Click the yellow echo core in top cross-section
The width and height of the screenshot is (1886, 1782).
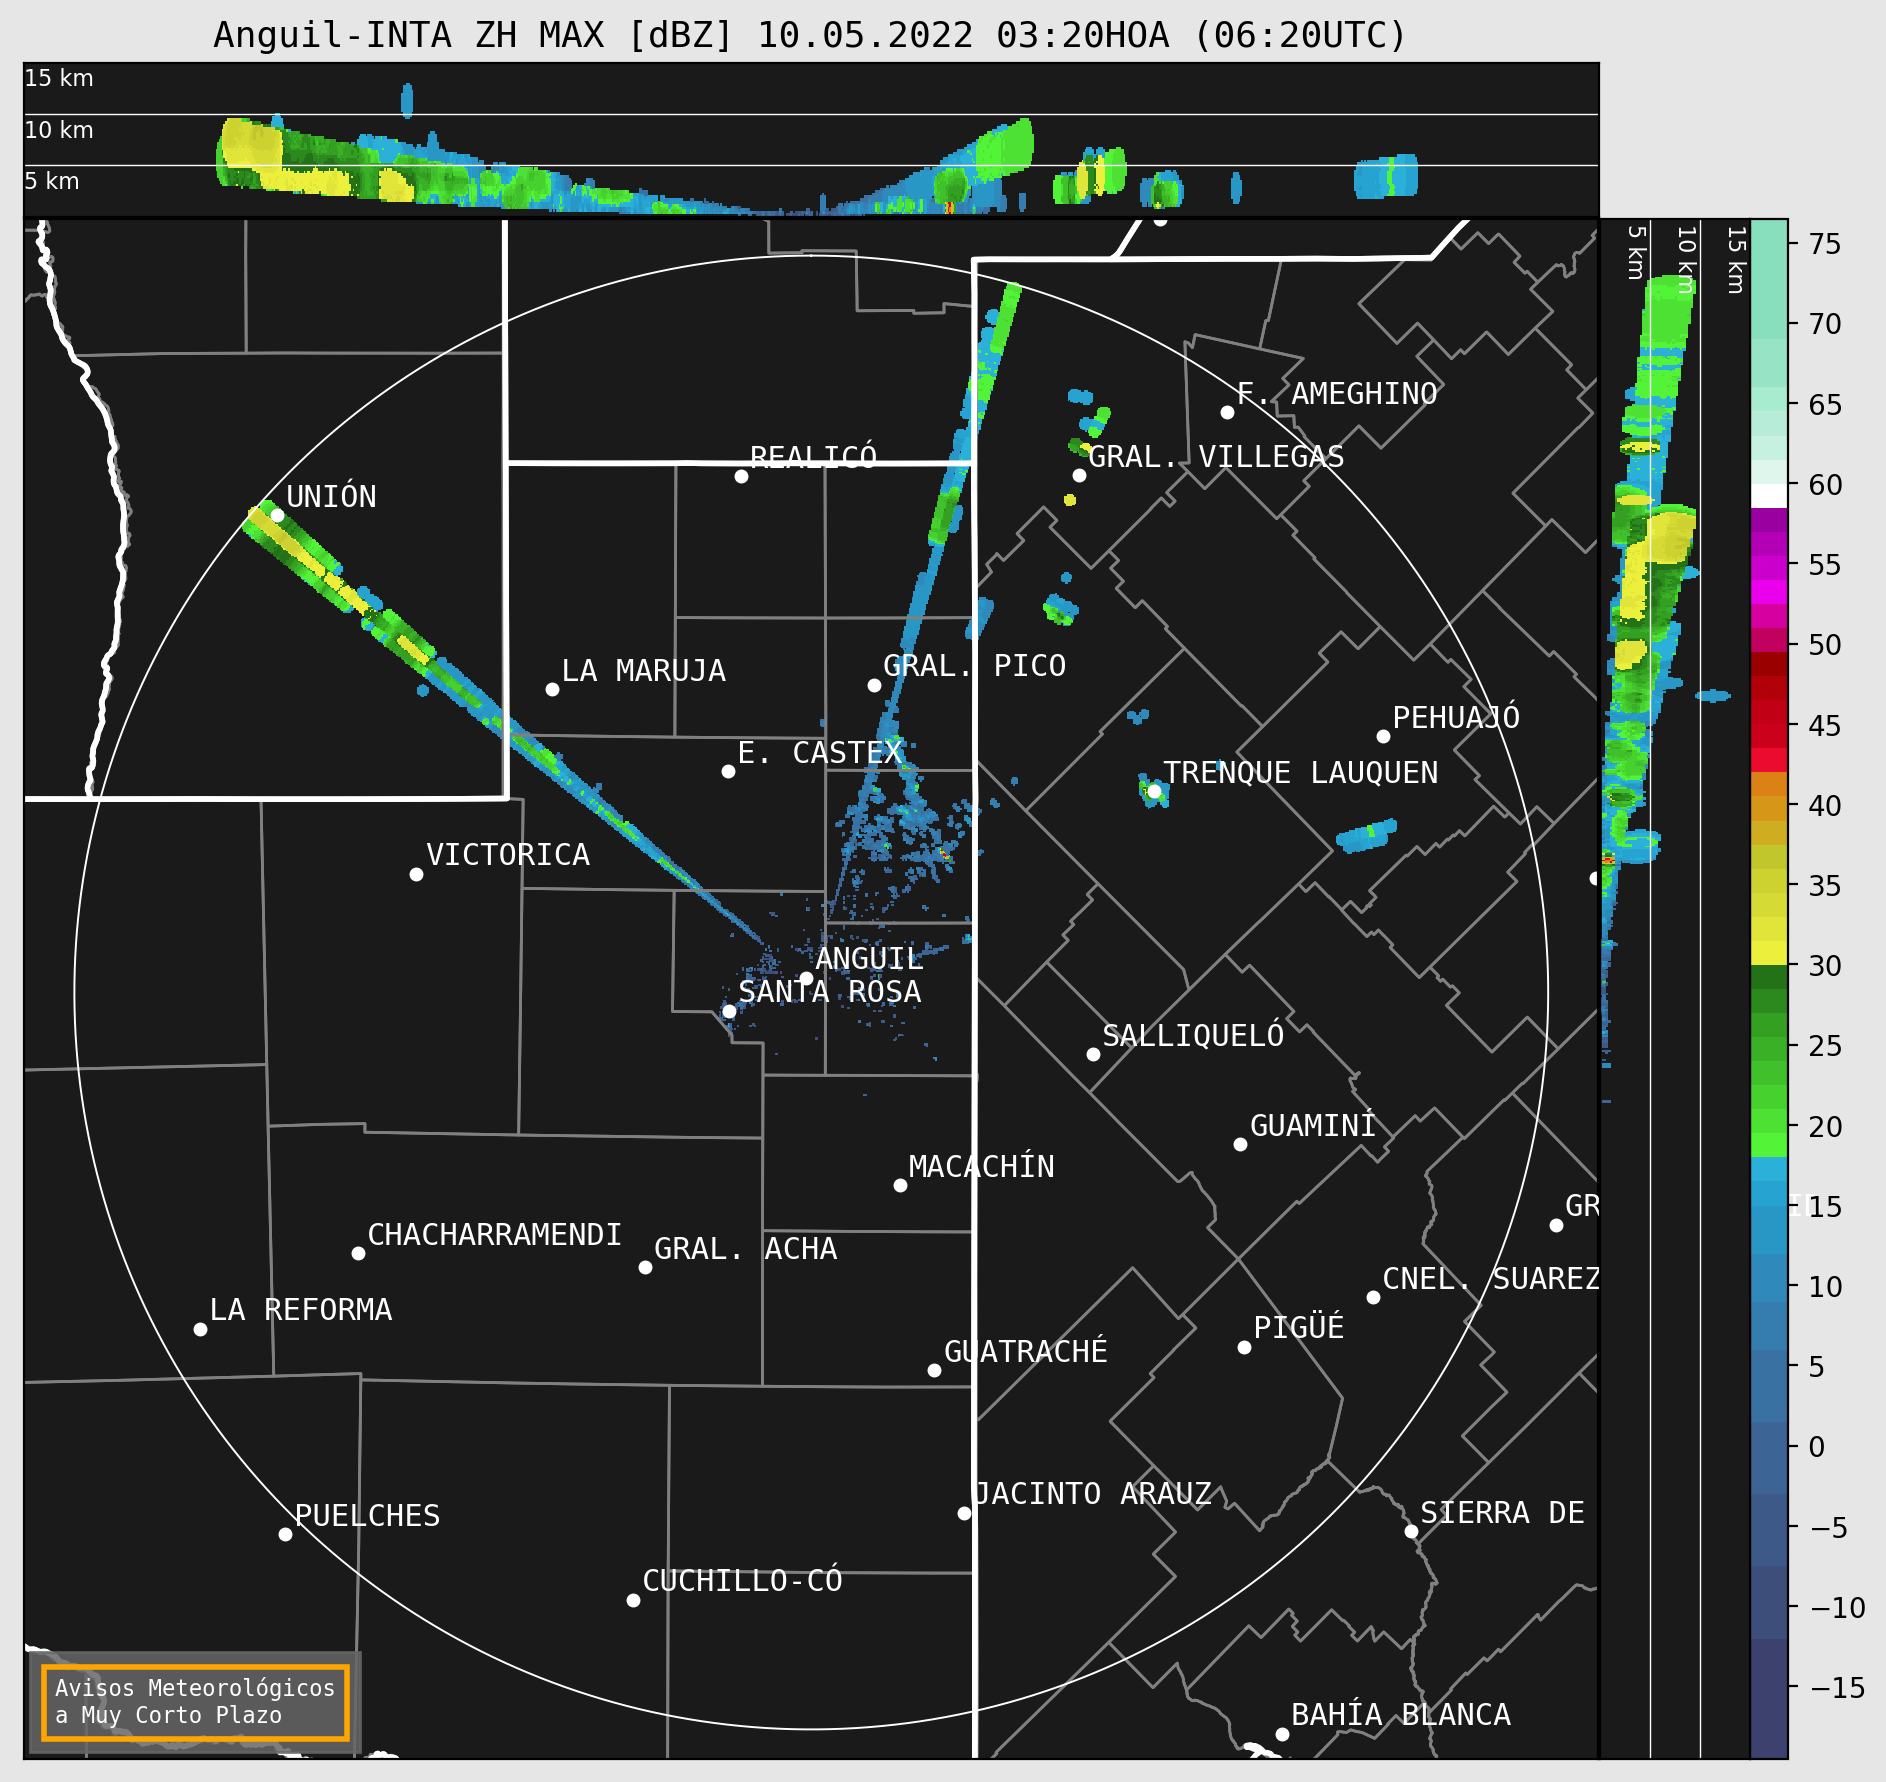point(250,145)
